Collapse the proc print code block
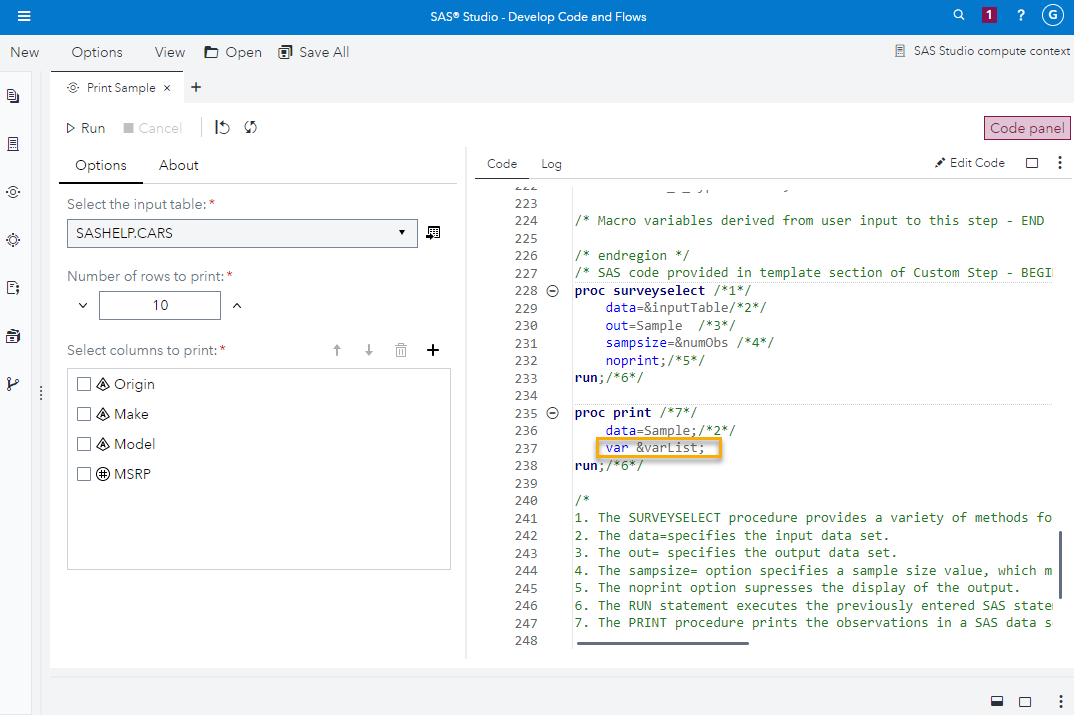1074x715 pixels. click(x=553, y=412)
